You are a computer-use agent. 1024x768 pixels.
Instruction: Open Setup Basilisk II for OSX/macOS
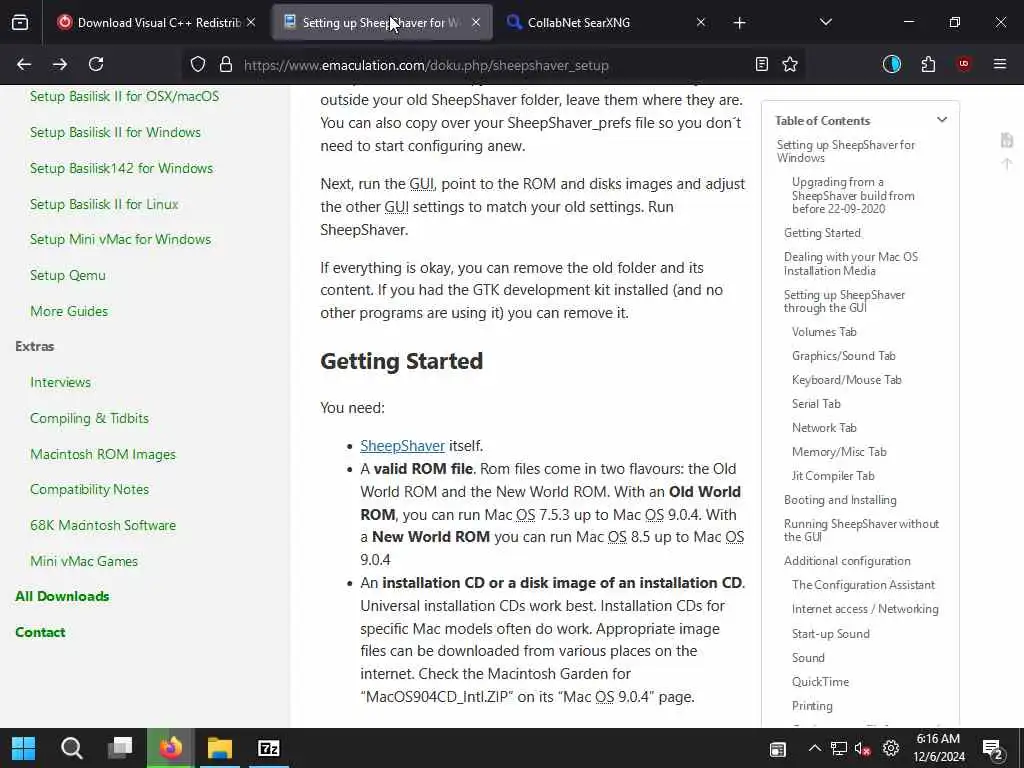tap(124, 96)
